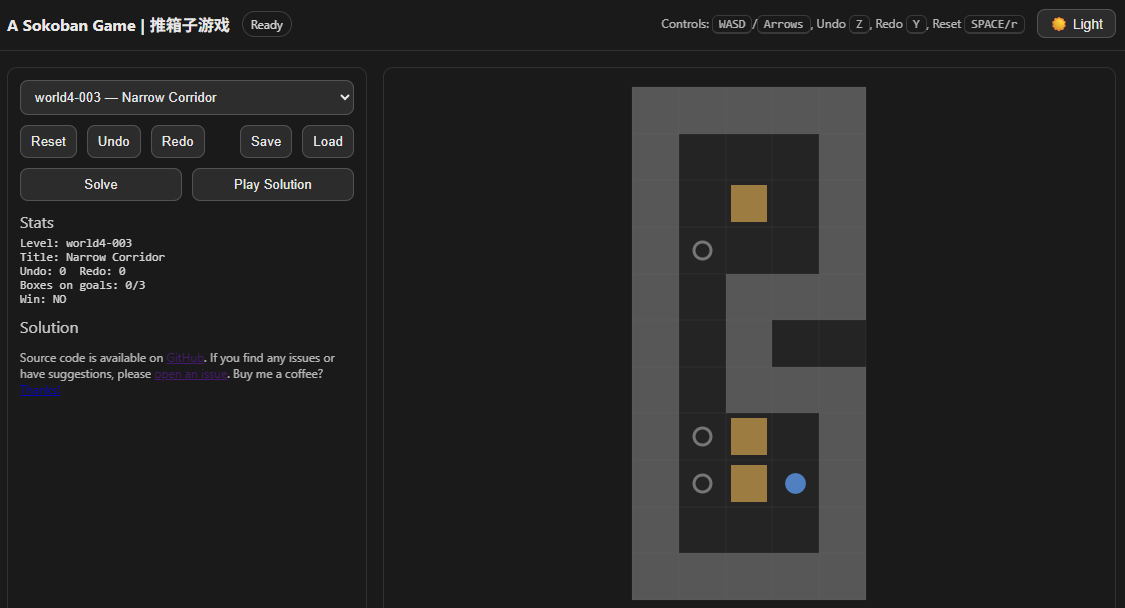
Task: Click the box in the upper room
Action: (x=749, y=203)
